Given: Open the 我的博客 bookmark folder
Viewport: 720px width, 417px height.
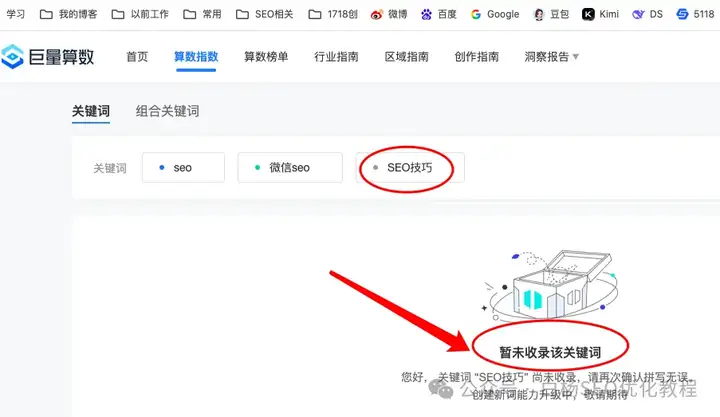Looking at the screenshot, I should click(x=68, y=15).
